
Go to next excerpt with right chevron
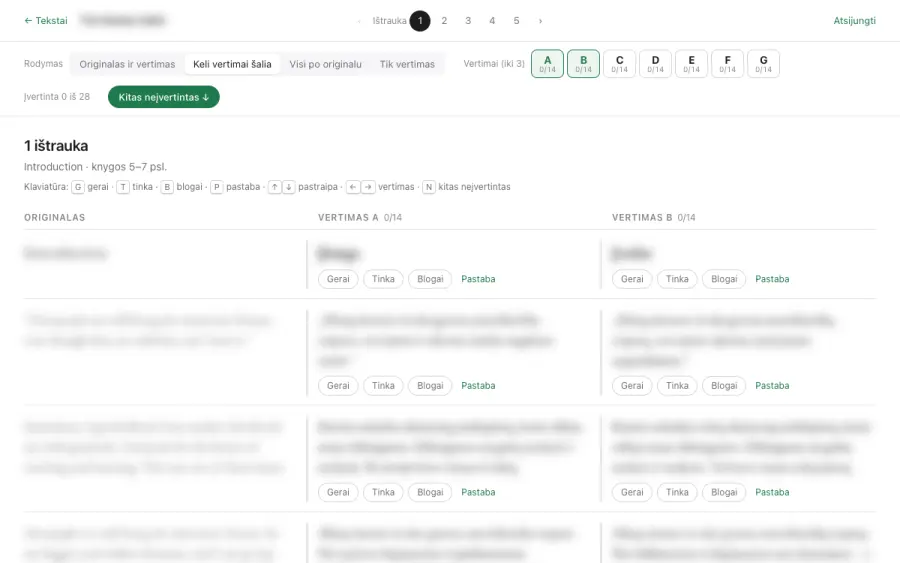click(x=540, y=21)
